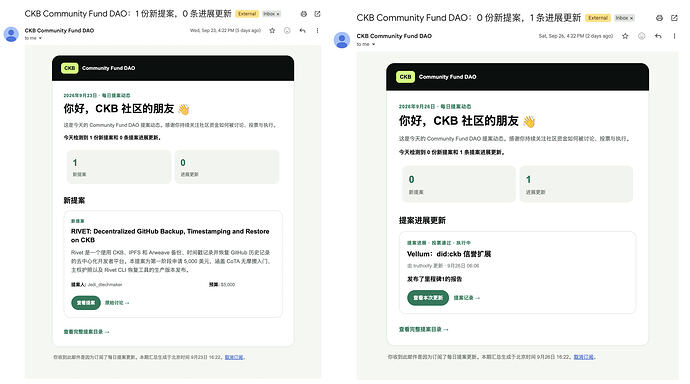The width and height of the screenshot is (690, 384).
Task: Open the 提案记录 → link
Action: click(x=467, y=298)
